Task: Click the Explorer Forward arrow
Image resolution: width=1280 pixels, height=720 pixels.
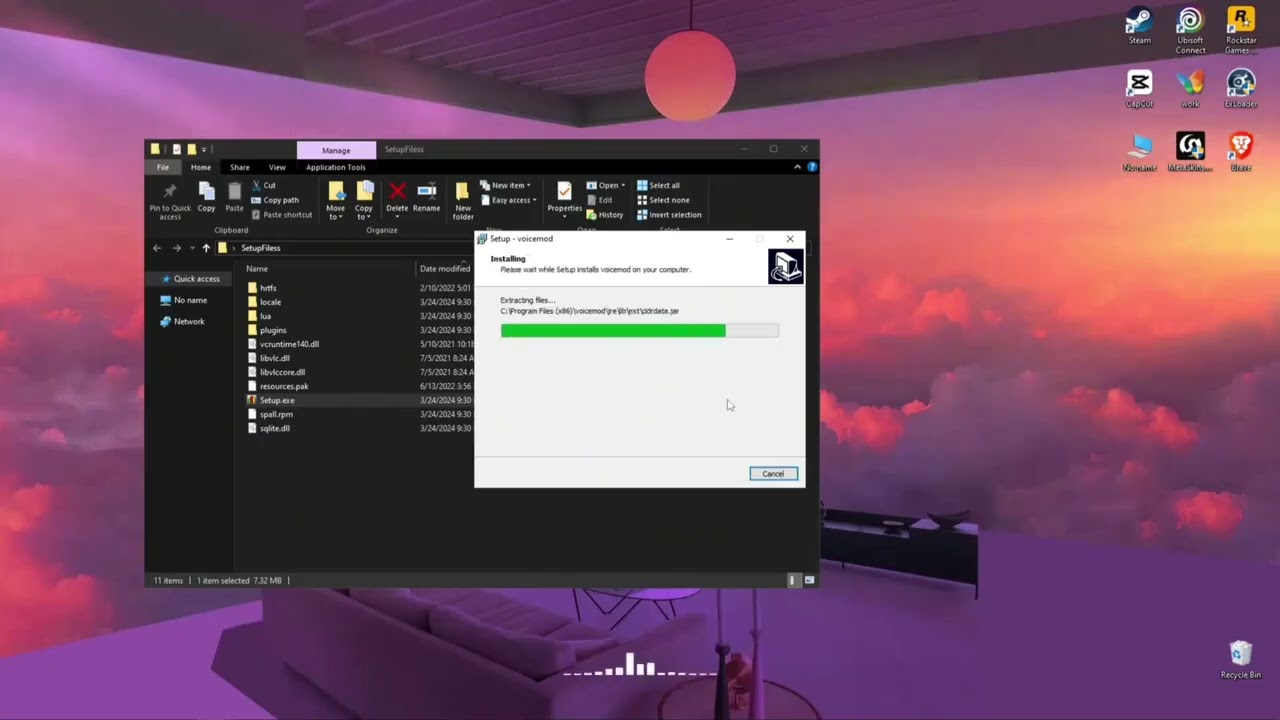Action: (x=176, y=248)
